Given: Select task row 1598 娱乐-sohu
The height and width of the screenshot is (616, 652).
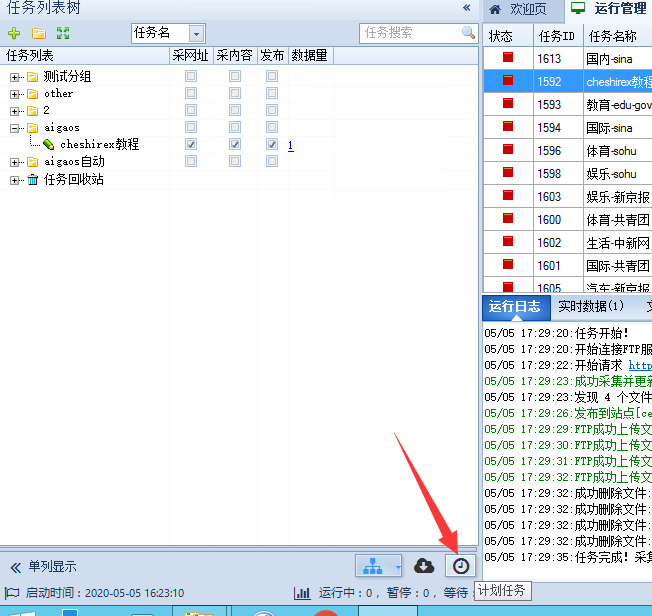Looking at the screenshot, I should click(568, 173).
